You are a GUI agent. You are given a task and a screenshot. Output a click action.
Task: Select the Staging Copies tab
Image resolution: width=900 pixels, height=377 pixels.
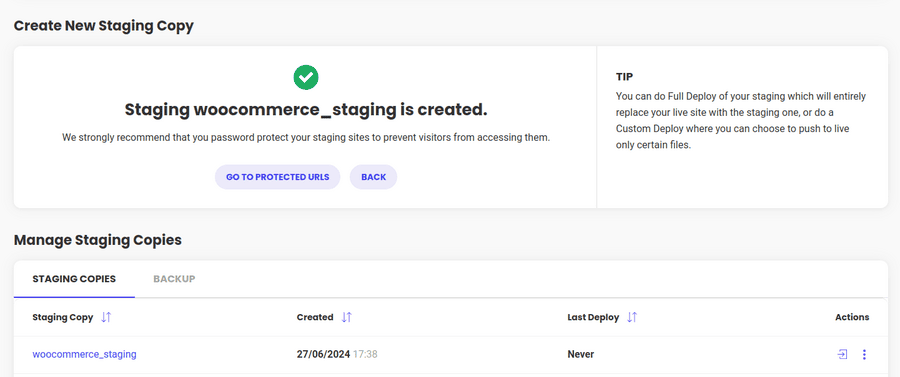coord(74,279)
